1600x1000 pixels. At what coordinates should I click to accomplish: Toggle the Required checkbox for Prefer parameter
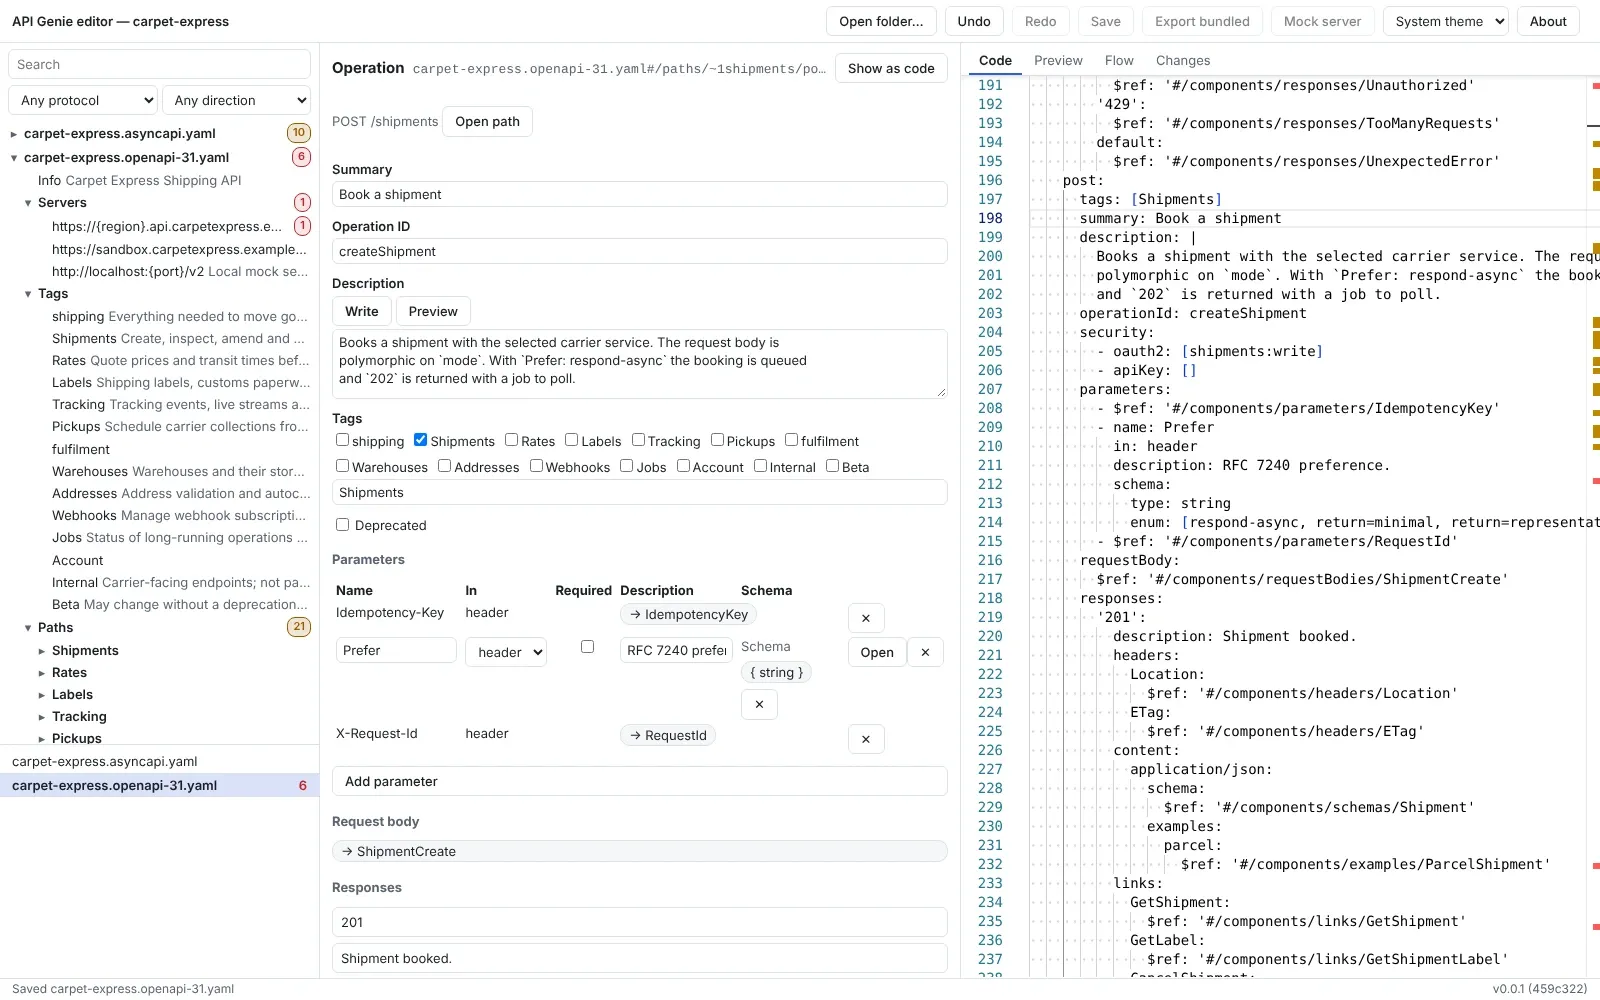click(x=587, y=647)
